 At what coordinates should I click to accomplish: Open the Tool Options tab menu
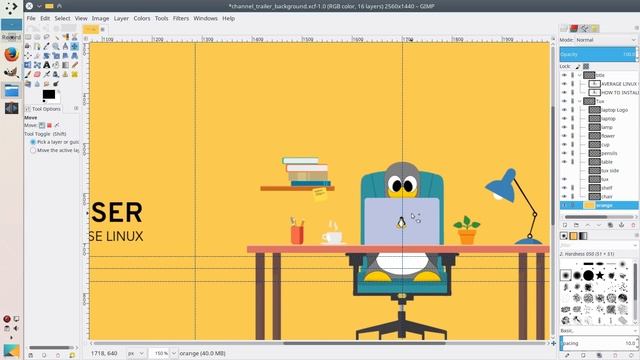pos(76,109)
